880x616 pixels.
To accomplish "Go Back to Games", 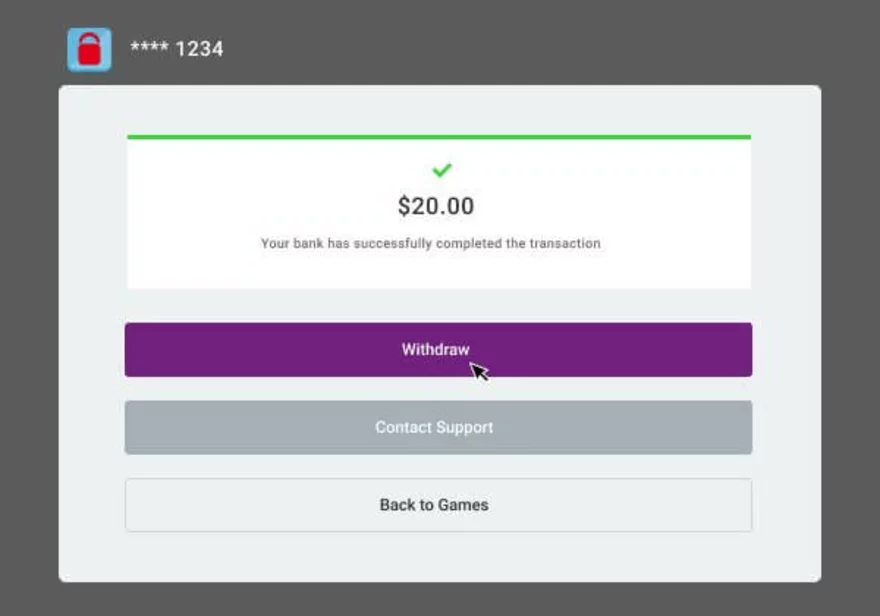I will (x=438, y=505).
